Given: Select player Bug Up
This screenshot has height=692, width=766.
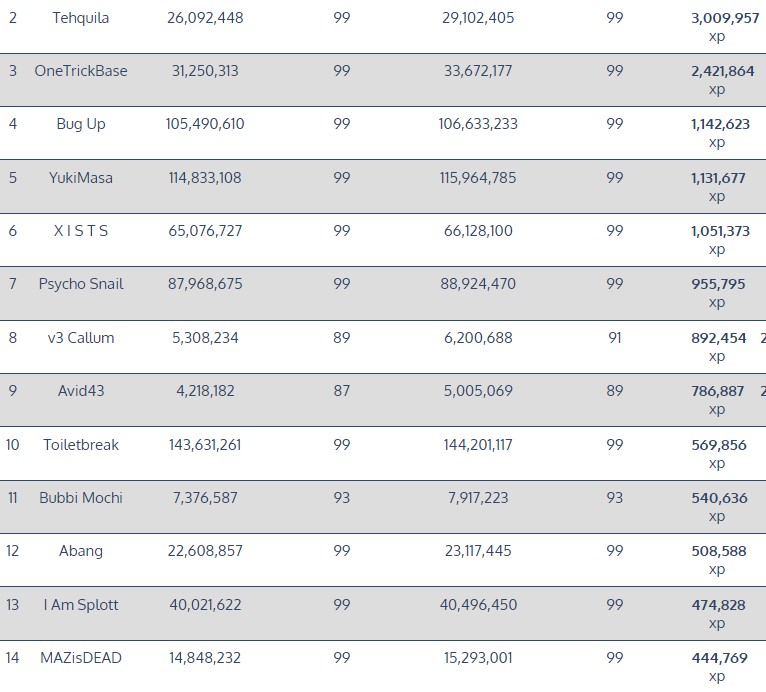Looking at the screenshot, I should (81, 124).
